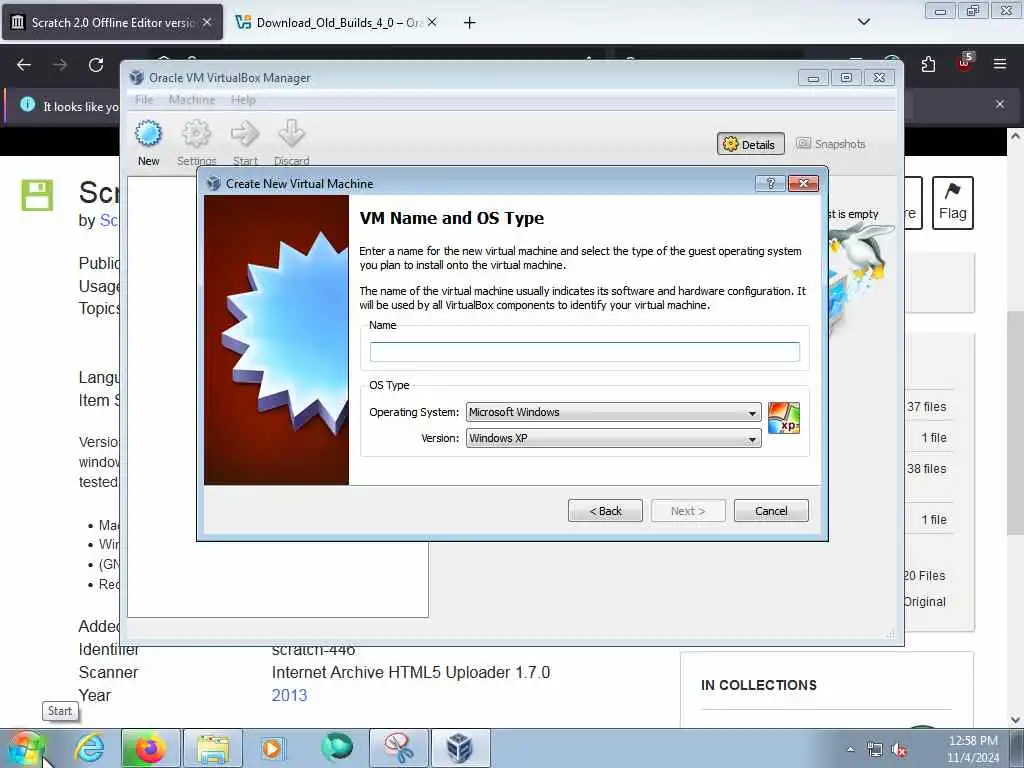The height and width of the screenshot is (768, 1024).
Task: Close the Download_Old_Builds_4_0 tab
Action: click(432, 22)
